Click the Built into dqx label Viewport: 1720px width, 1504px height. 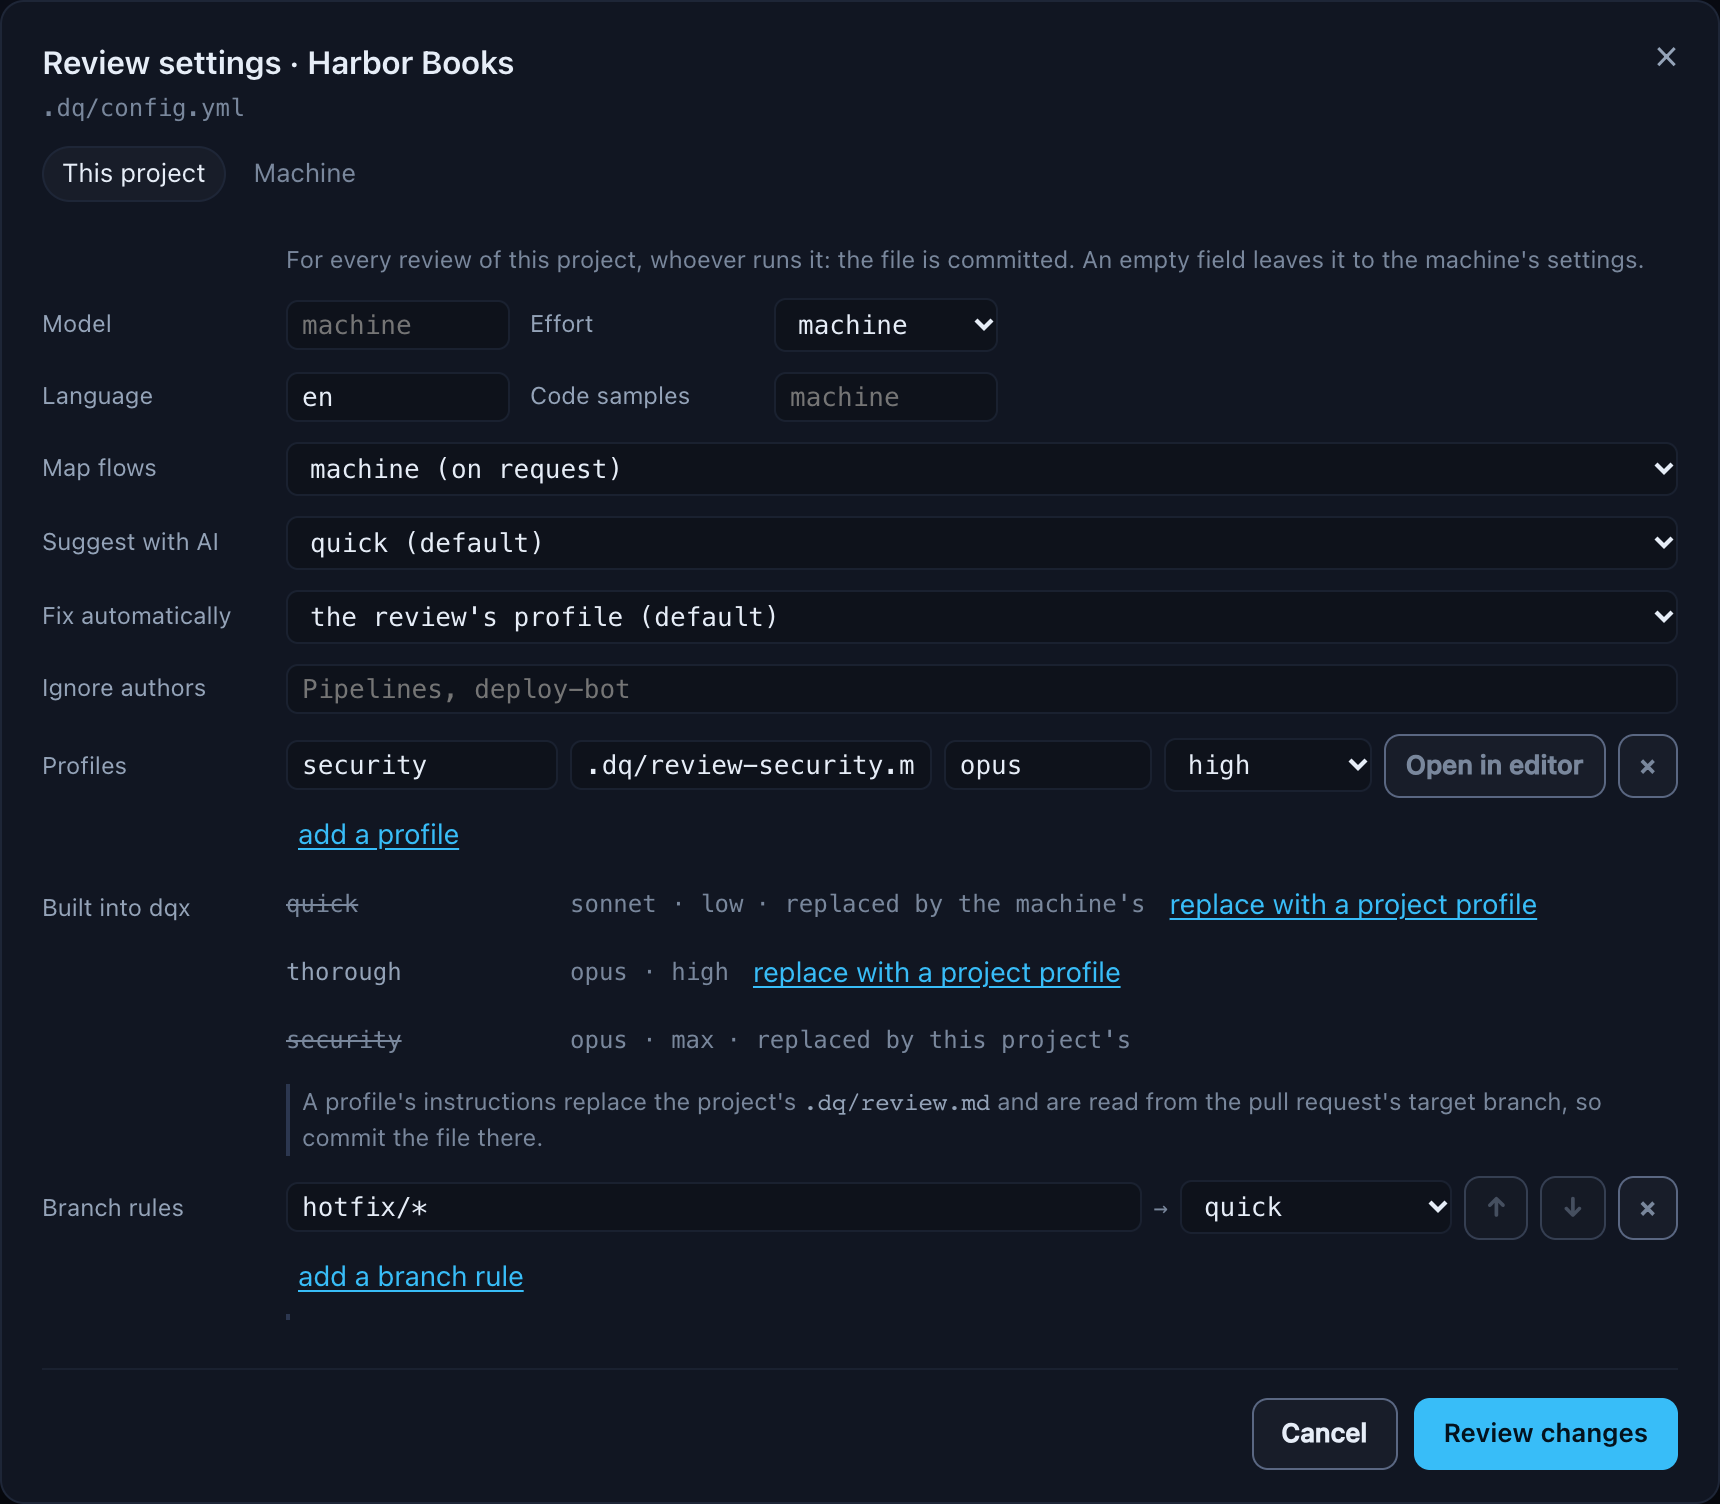[x=116, y=908]
